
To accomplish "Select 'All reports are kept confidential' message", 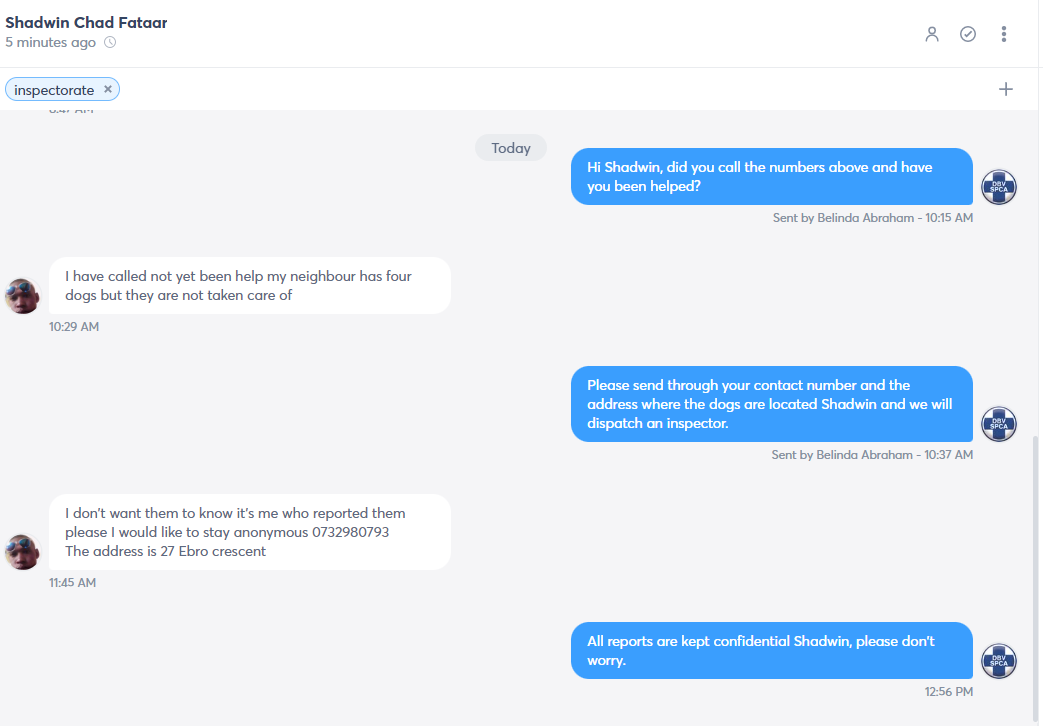I will point(772,650).
